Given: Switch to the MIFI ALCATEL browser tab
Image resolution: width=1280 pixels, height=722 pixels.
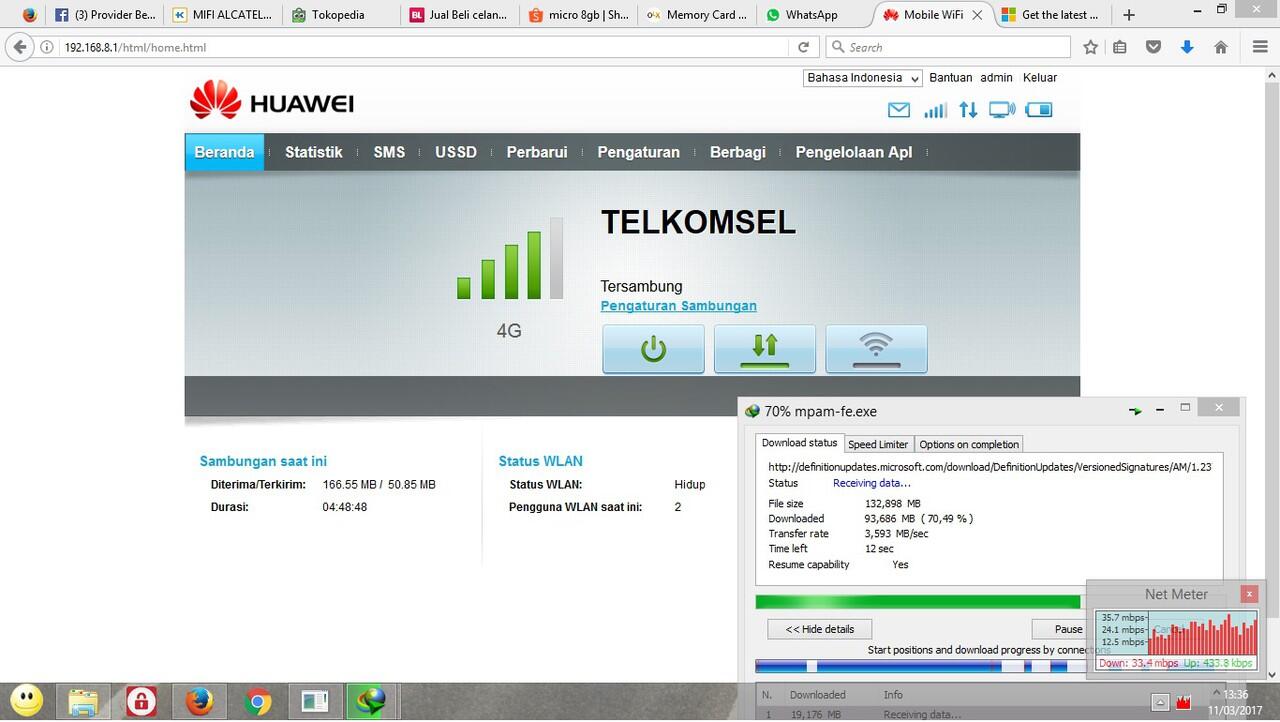Looking at the screenshot, I should coord(221,15).
